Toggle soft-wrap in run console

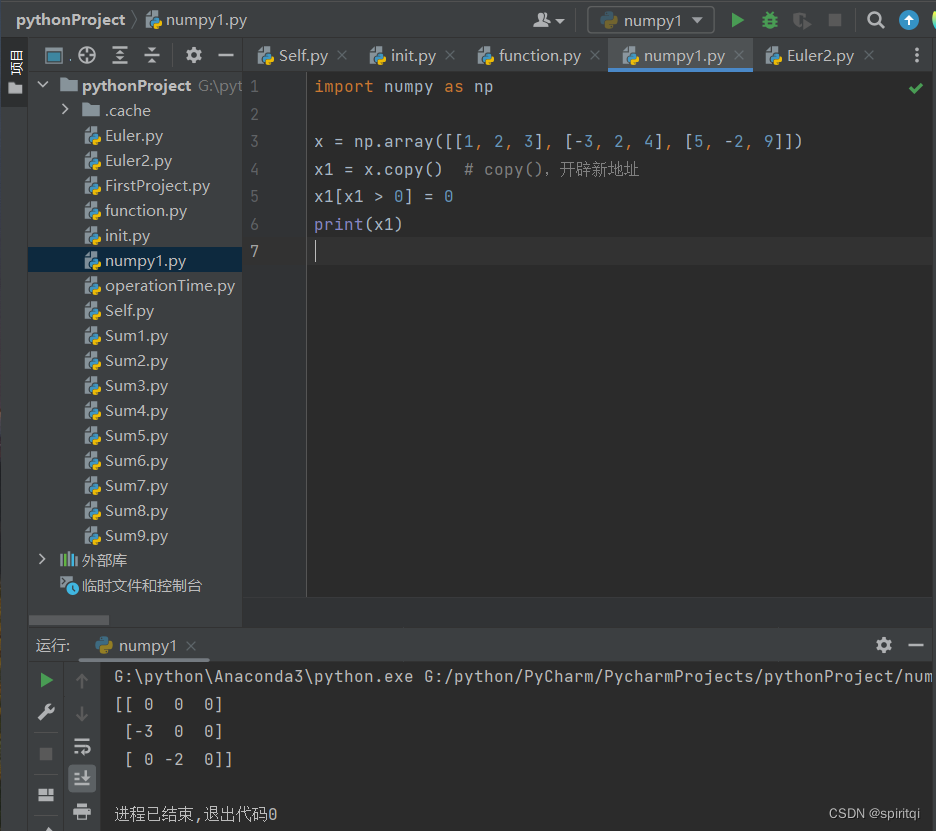82,746
